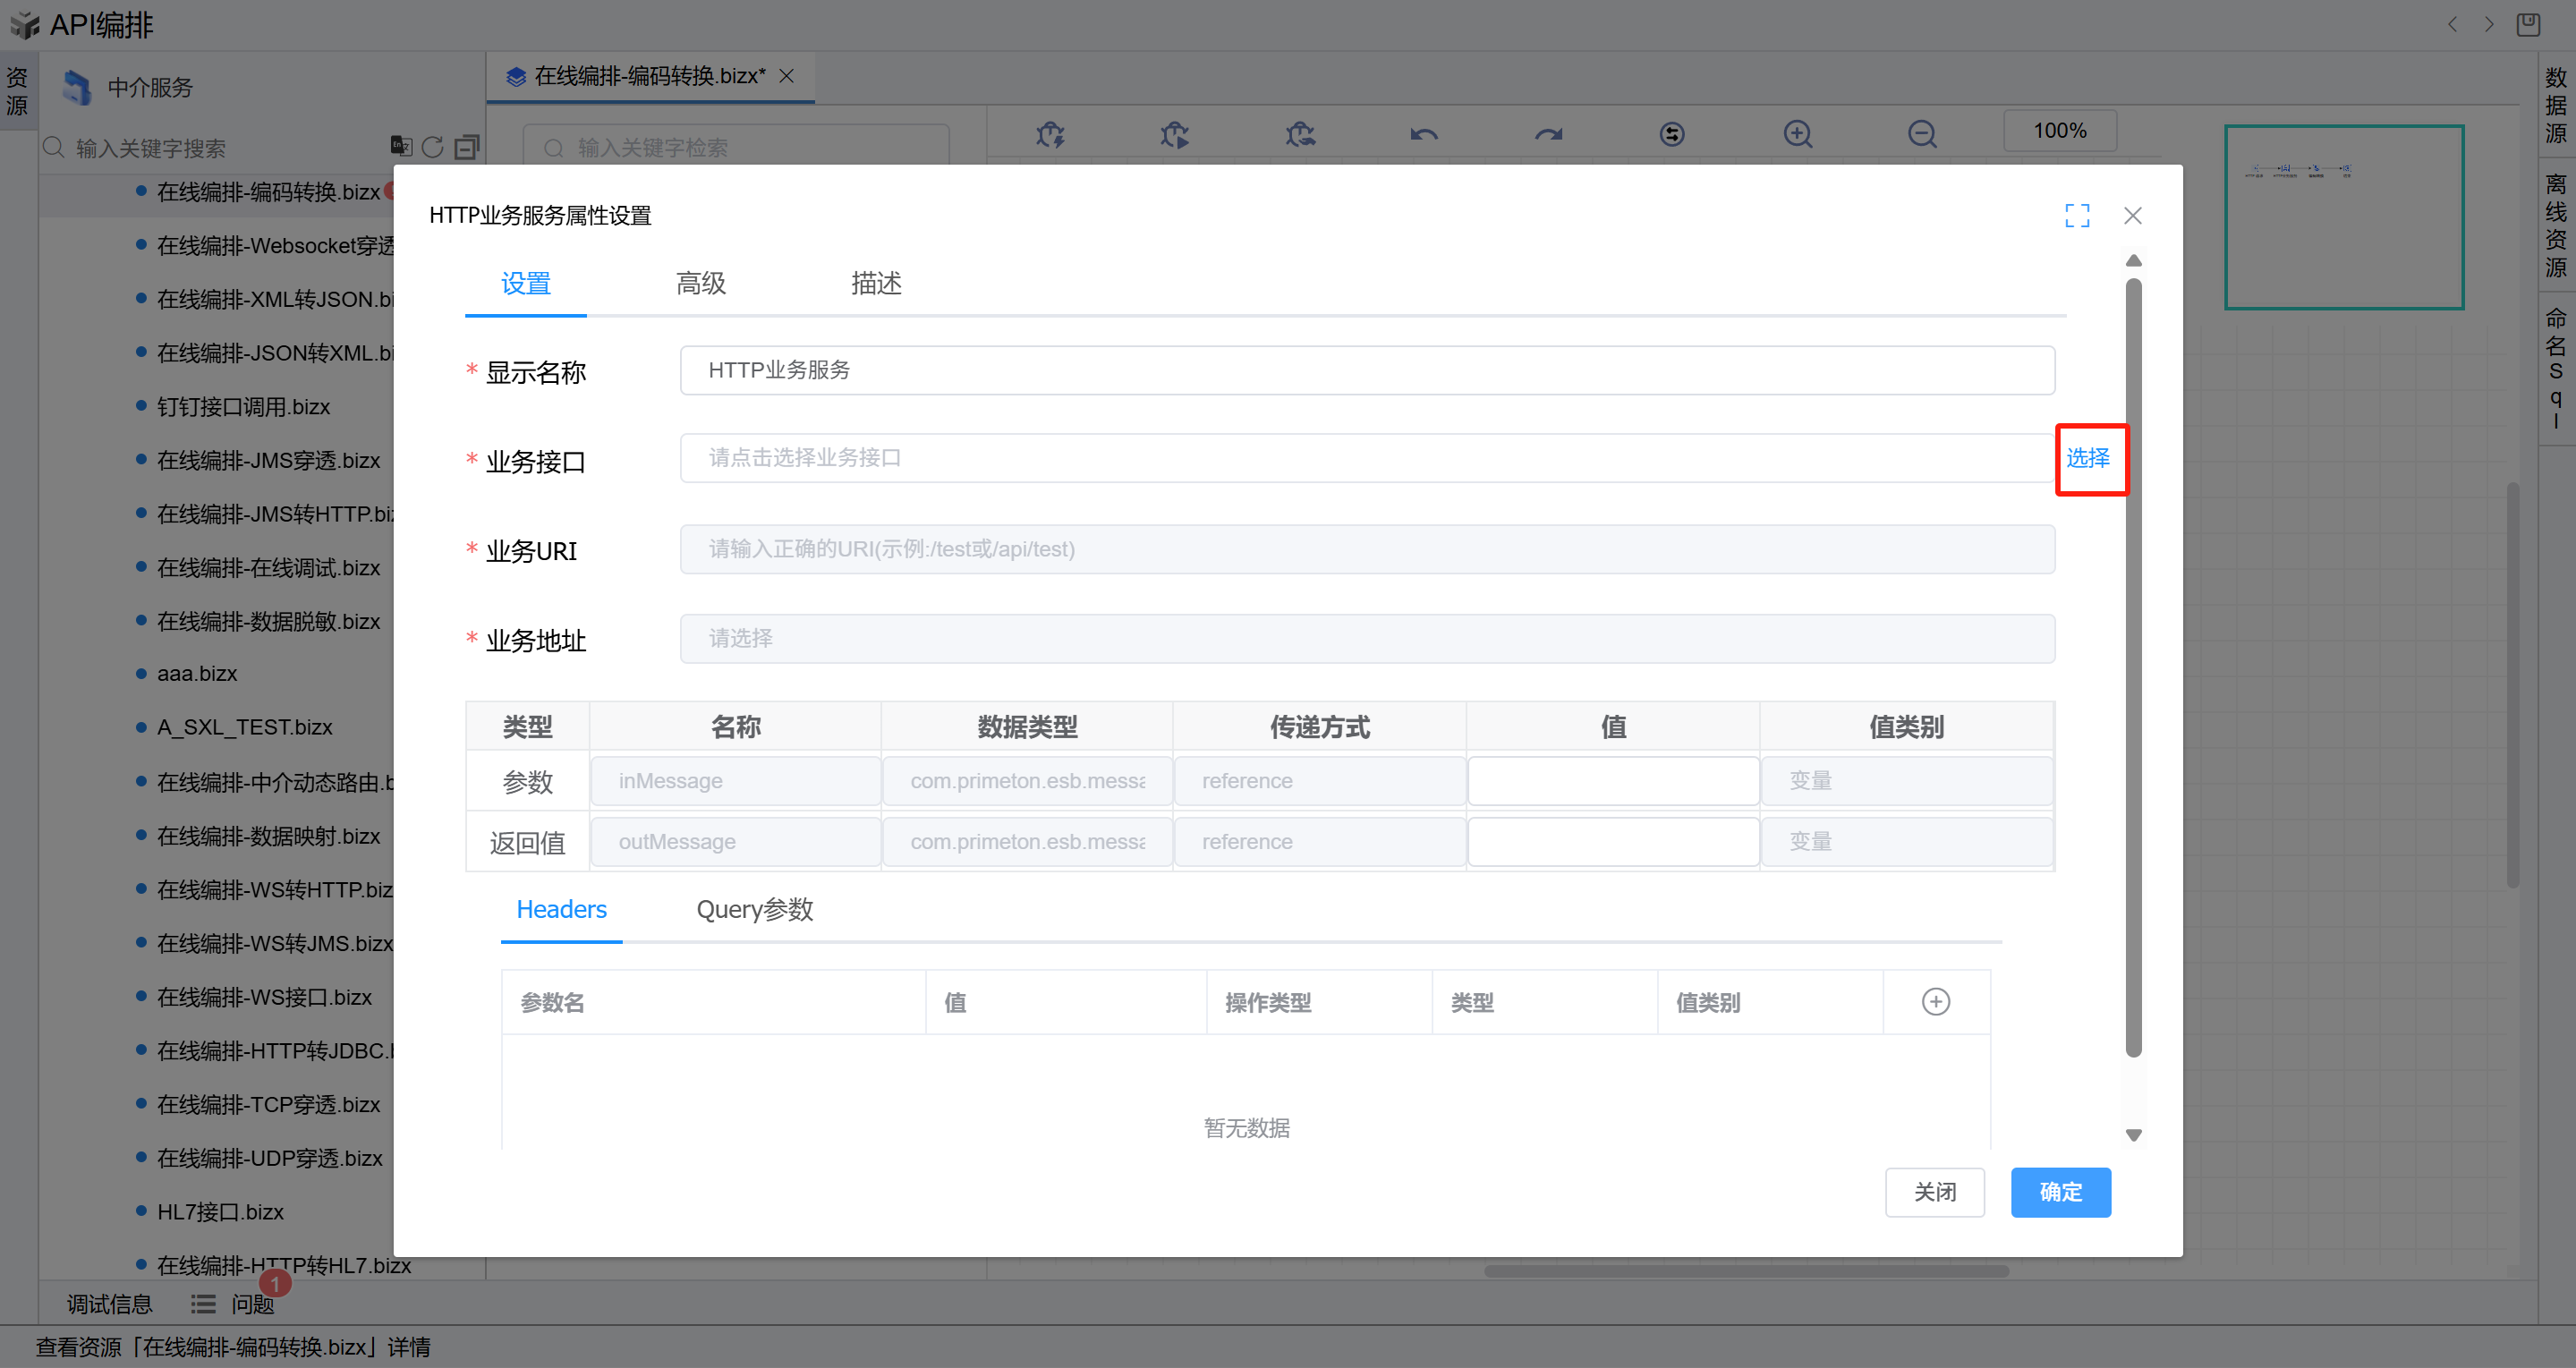Focus the 显示名称 input field
Viewport: 2576px width, 1368px height.
pos(1366,370)
